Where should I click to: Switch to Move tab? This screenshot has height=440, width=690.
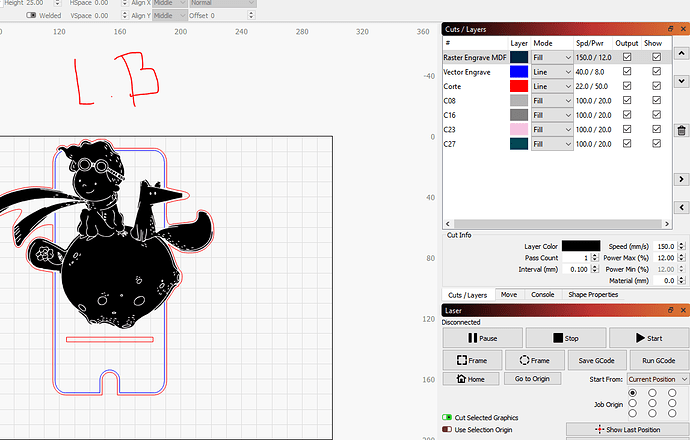pos(509,294)
